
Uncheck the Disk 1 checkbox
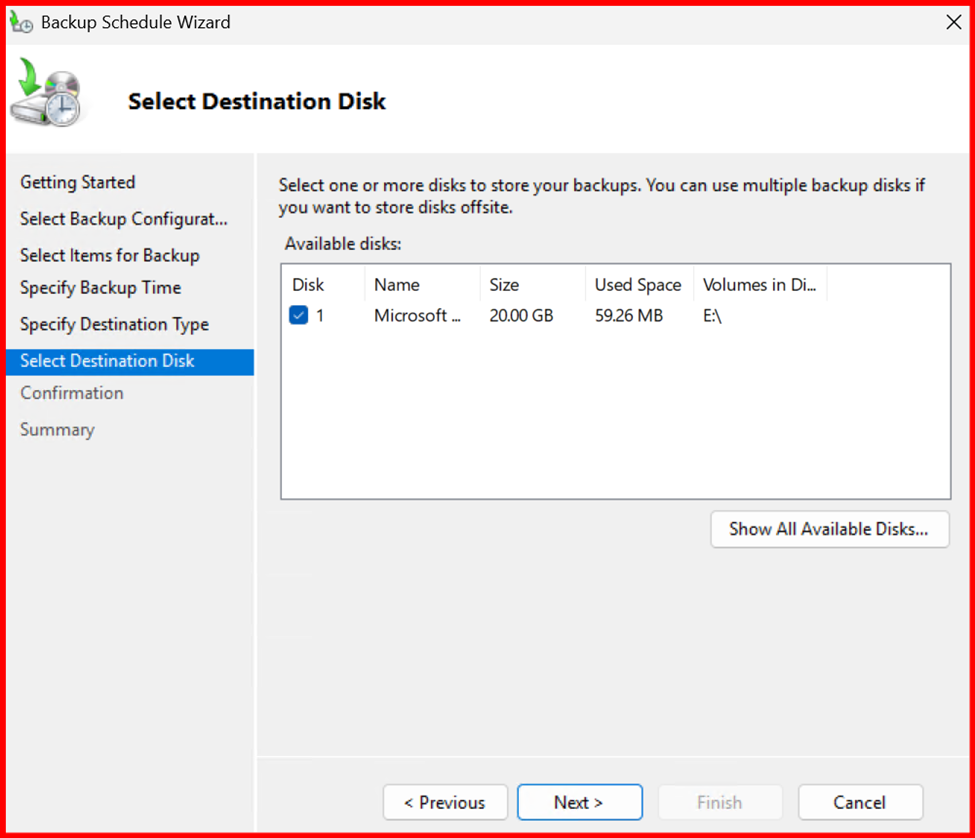(299, 315)
